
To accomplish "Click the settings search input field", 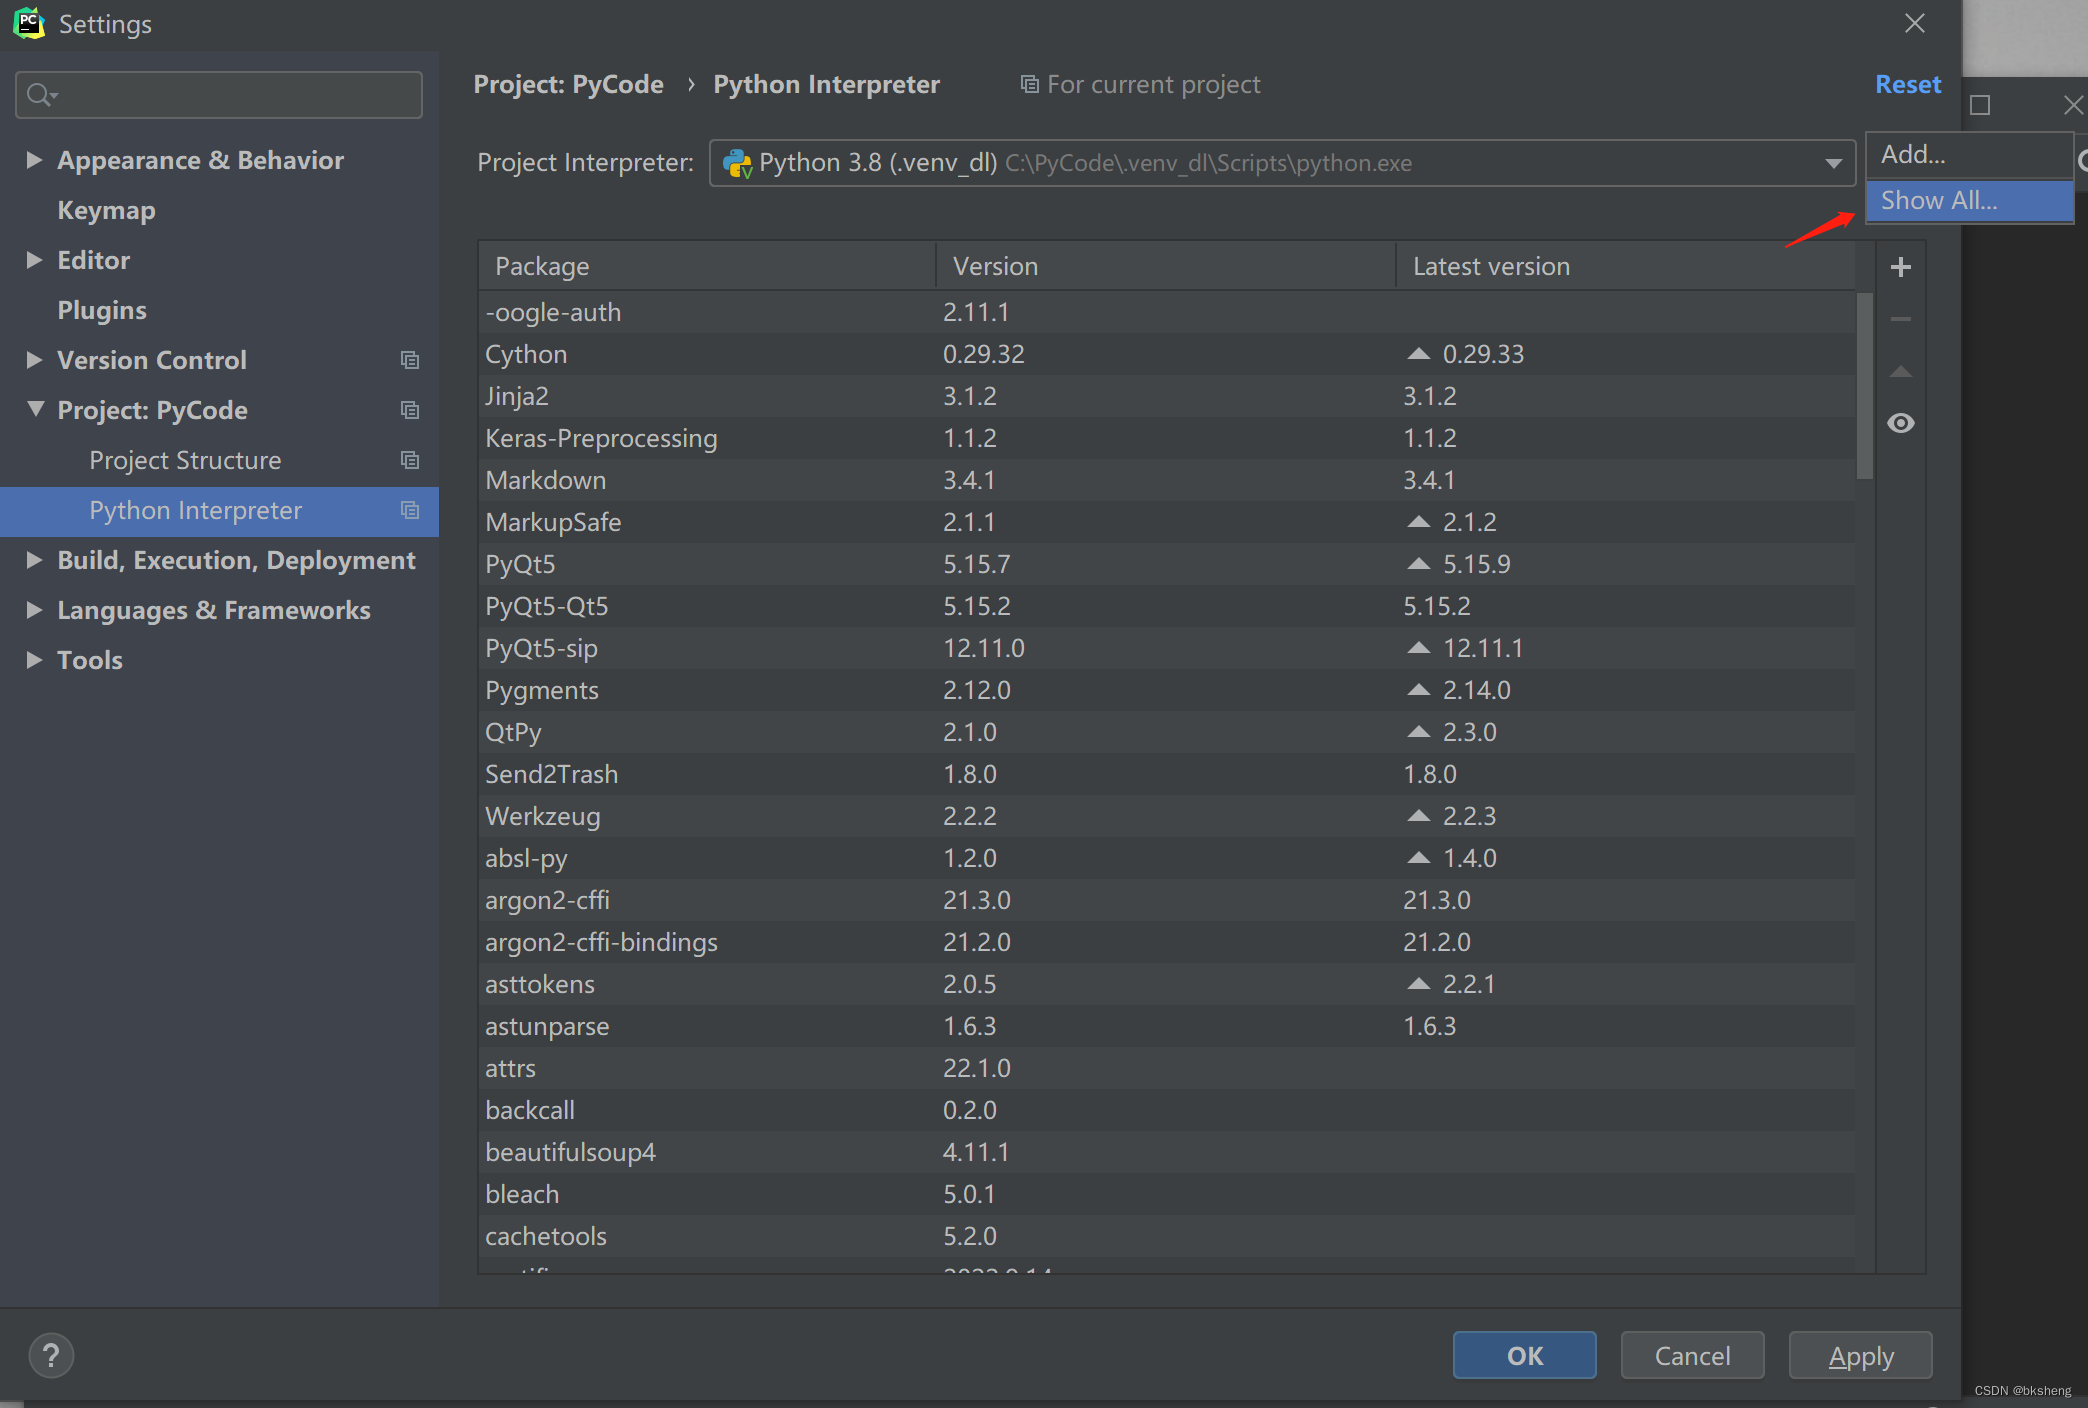I will [x=219, y=95].
